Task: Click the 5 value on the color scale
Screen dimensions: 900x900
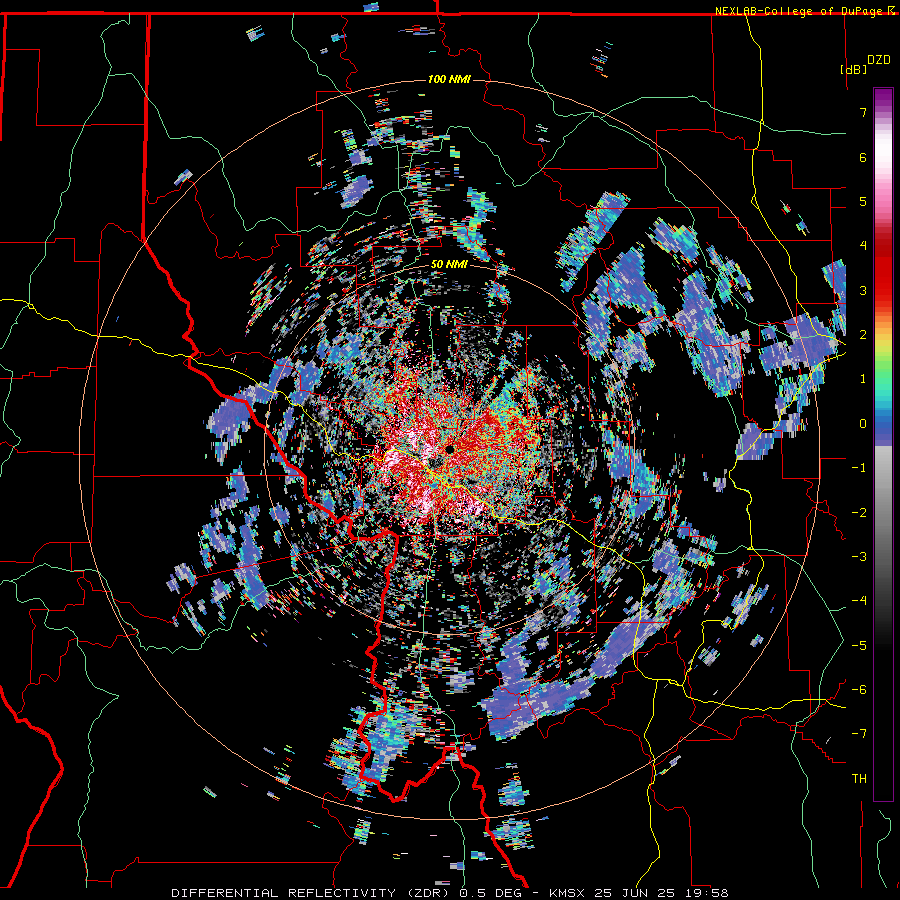Action: click(863, 201)
